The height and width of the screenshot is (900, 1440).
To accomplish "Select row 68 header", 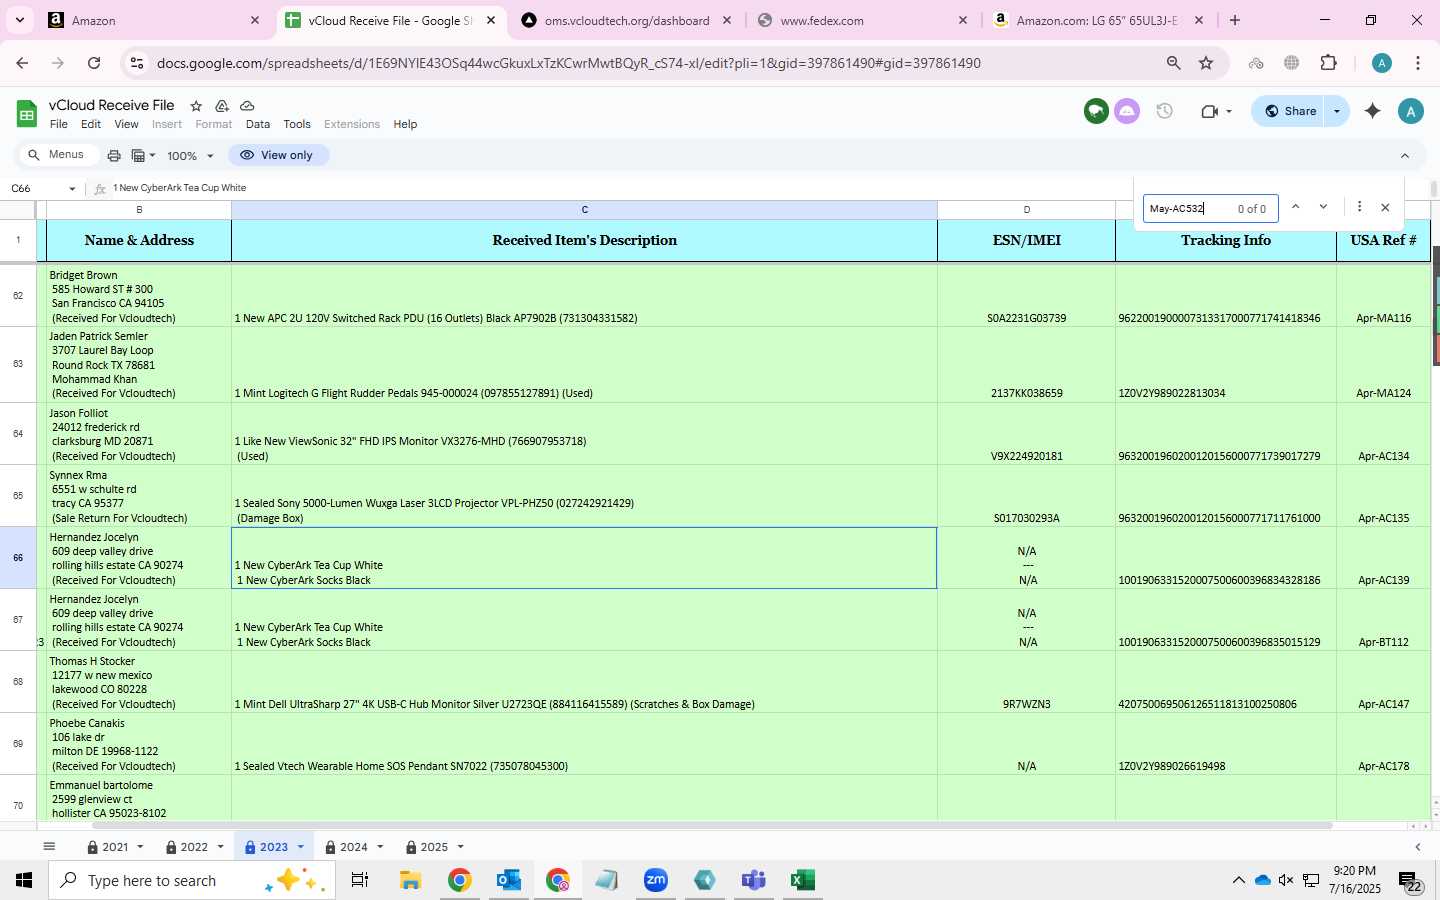I will pyautogui.click(x=18, y=682).
